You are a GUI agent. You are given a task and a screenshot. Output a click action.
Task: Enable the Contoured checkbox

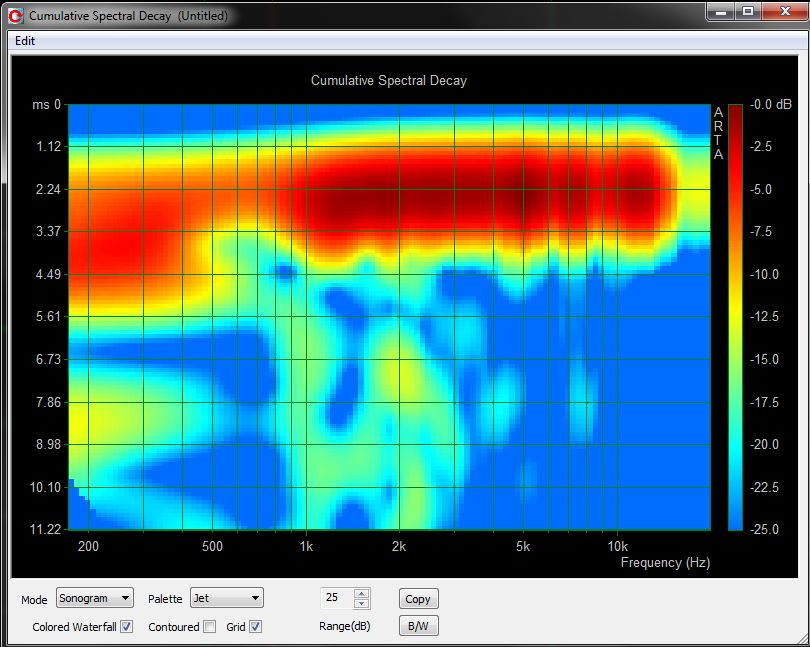(x=209, y=627)
